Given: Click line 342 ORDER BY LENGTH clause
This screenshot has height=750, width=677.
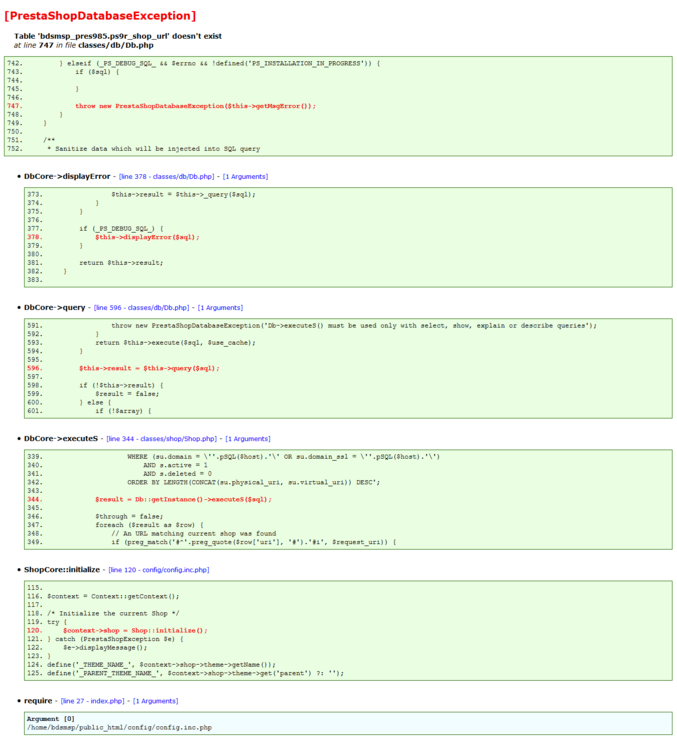Looking at the screenshot, I should (254, 483).
